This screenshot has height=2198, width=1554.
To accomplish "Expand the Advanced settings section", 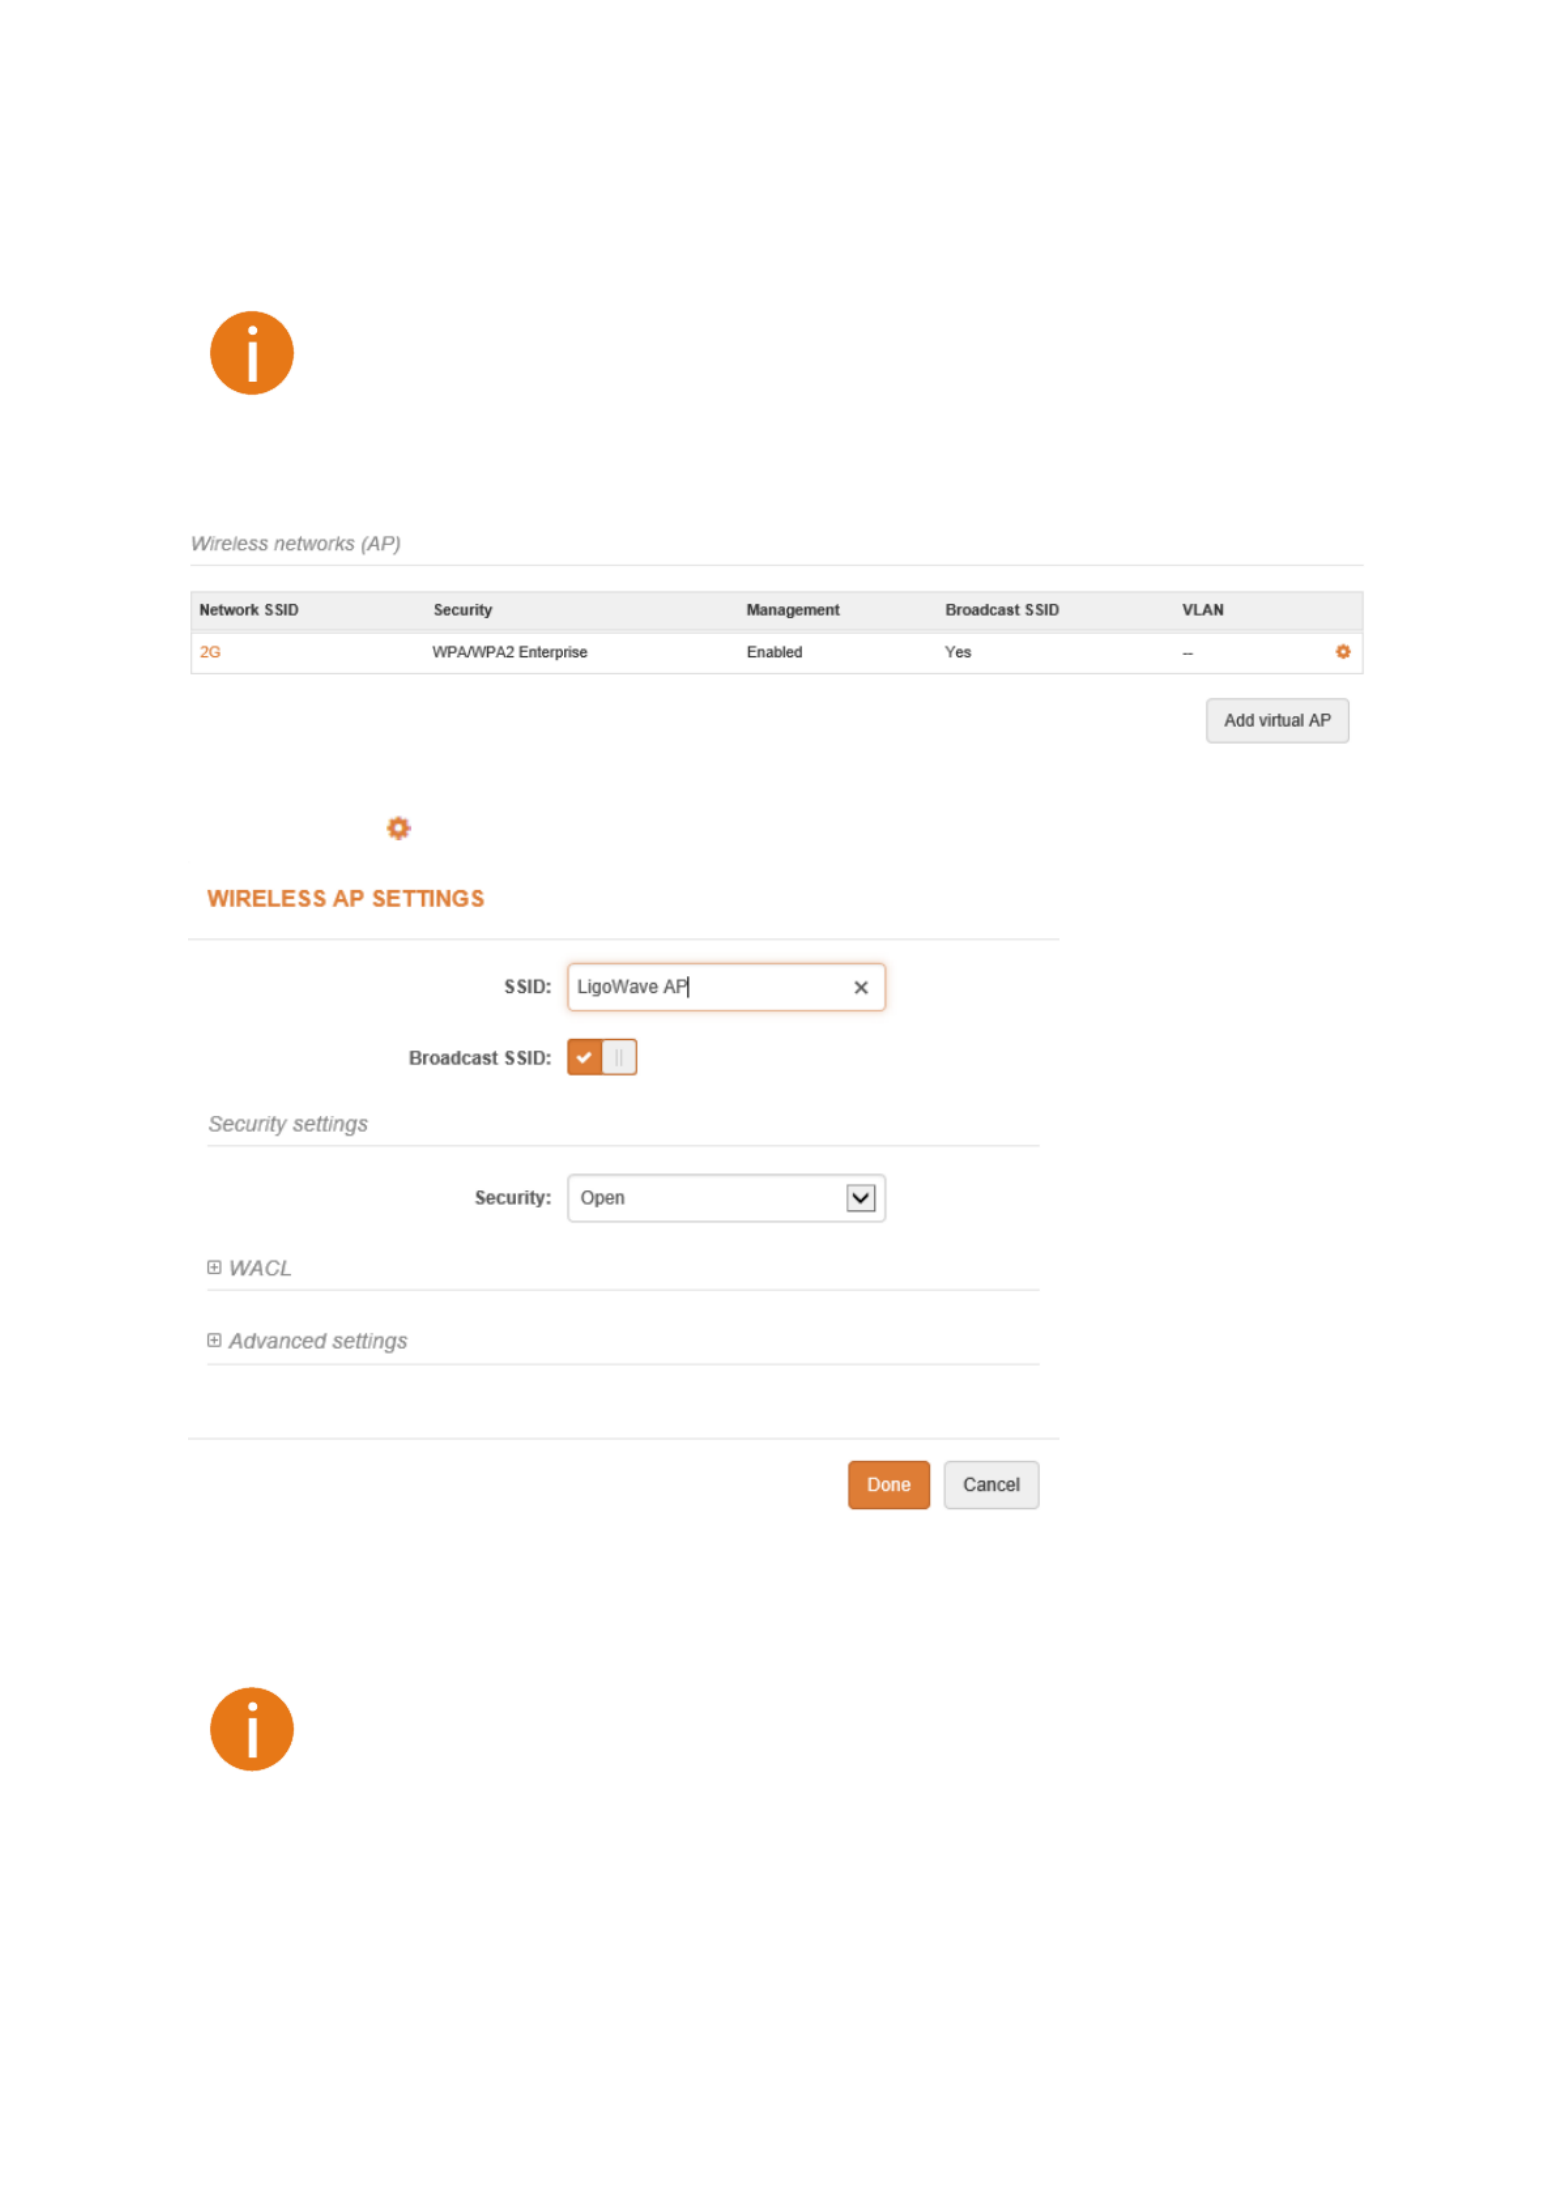I will click(308, 1340).
